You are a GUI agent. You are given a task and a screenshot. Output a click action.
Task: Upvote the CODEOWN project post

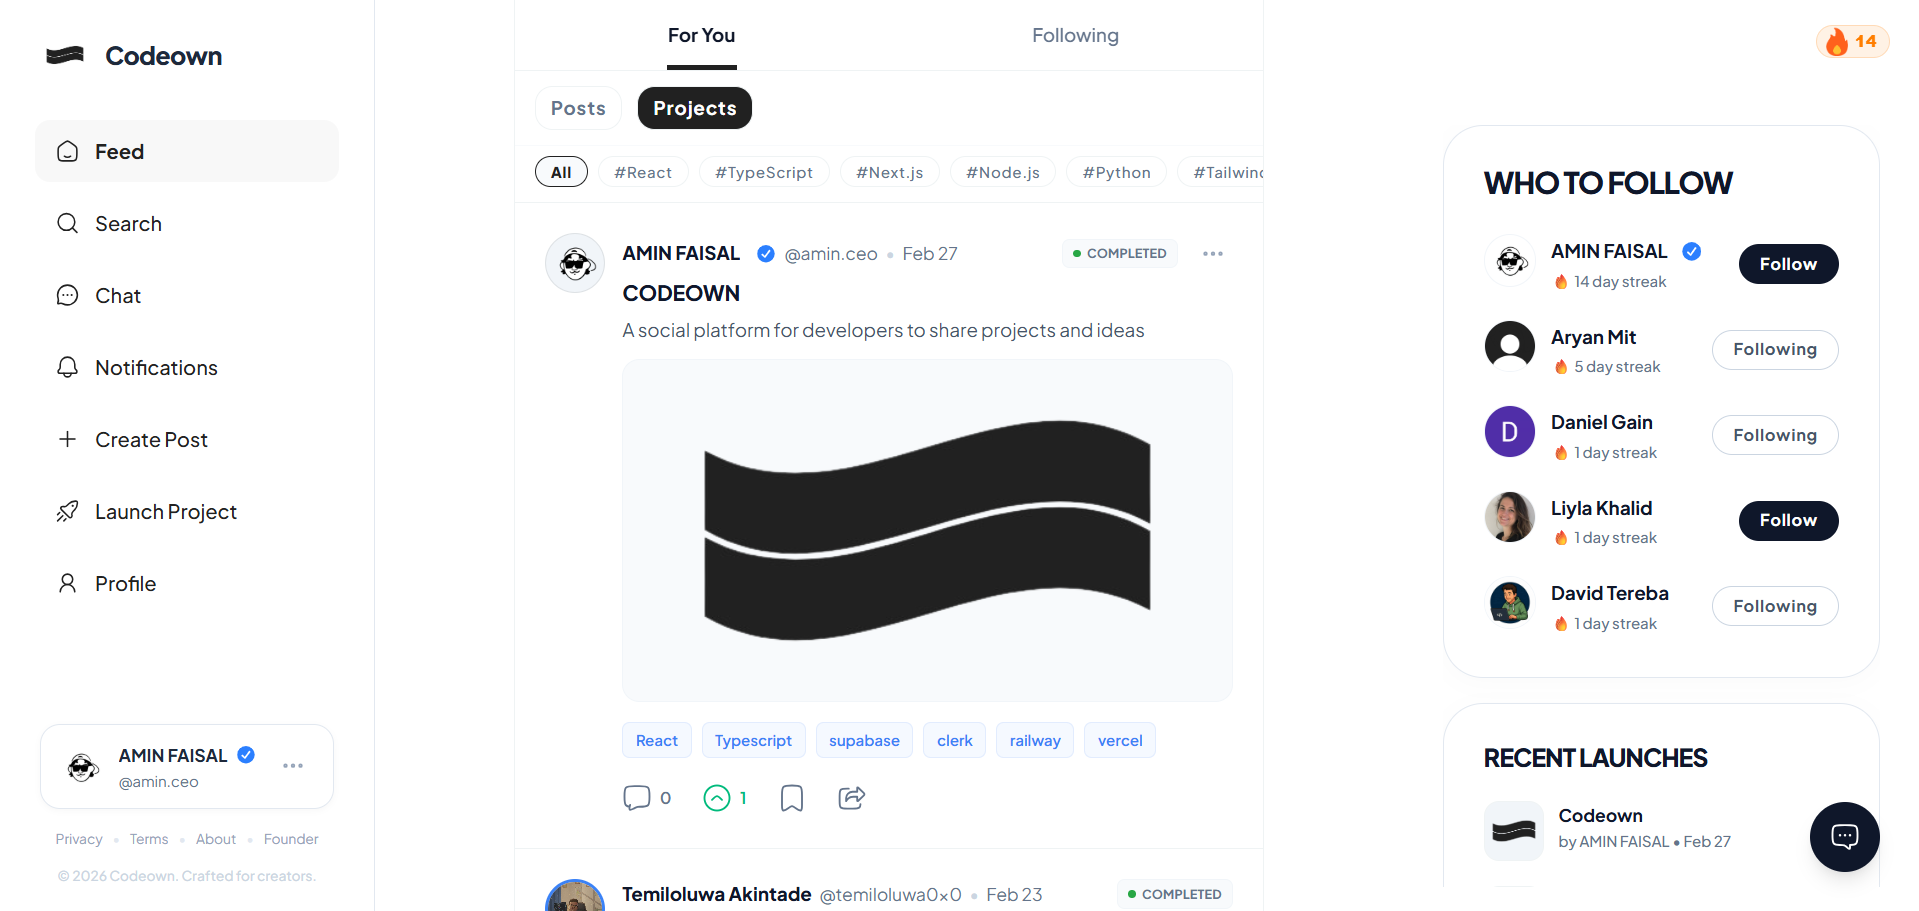[718, 797]
